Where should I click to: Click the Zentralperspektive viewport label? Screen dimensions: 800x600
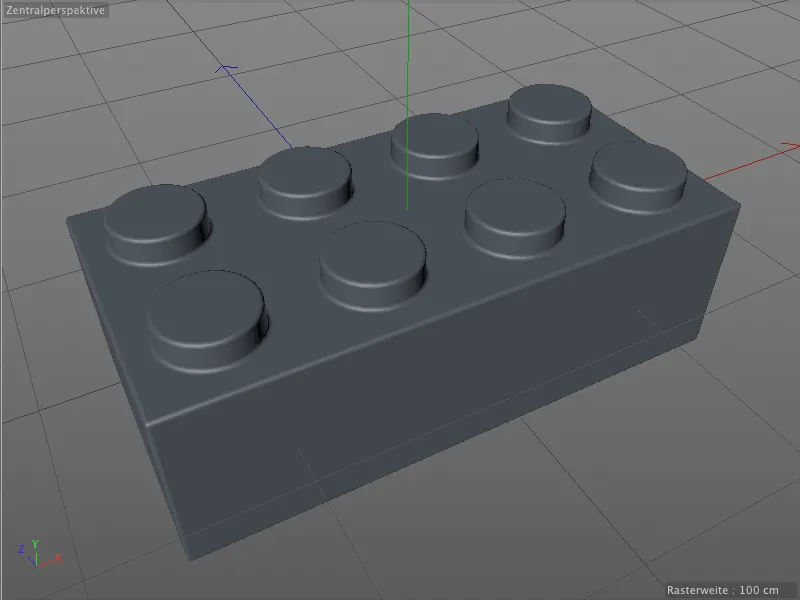coord(55,10)
